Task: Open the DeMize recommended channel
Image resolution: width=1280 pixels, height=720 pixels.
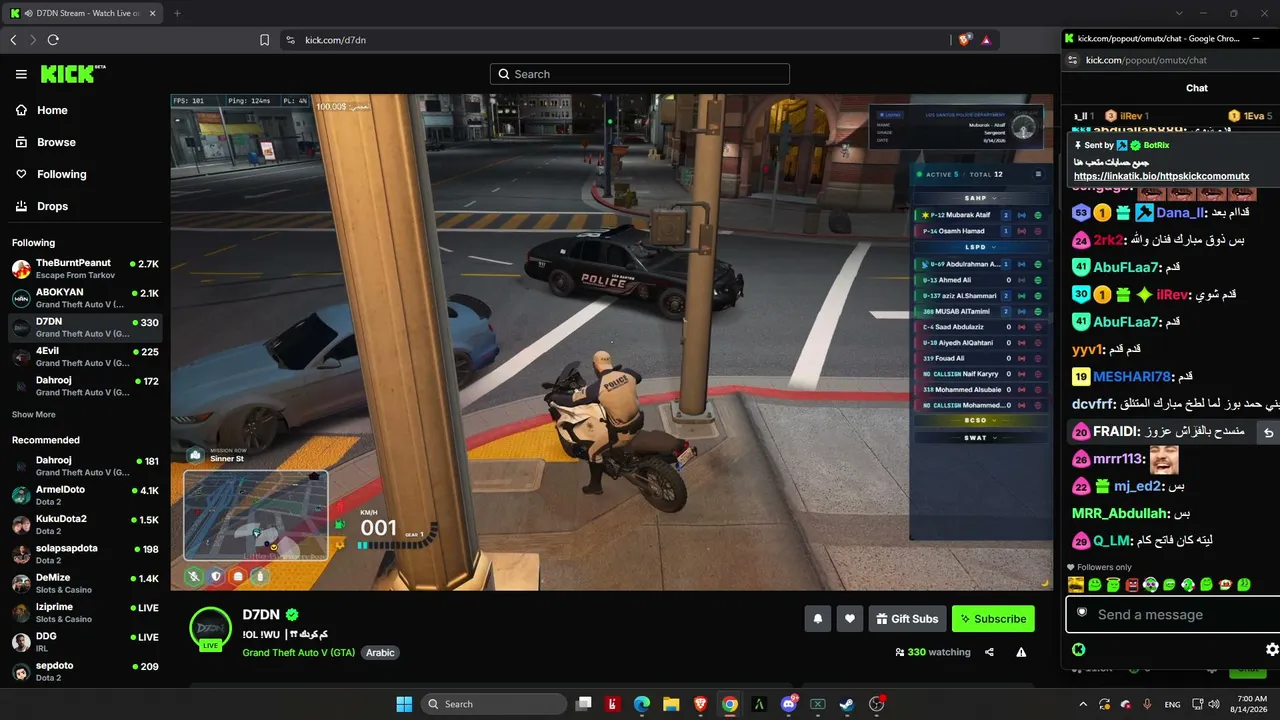Action: [85, 583]
